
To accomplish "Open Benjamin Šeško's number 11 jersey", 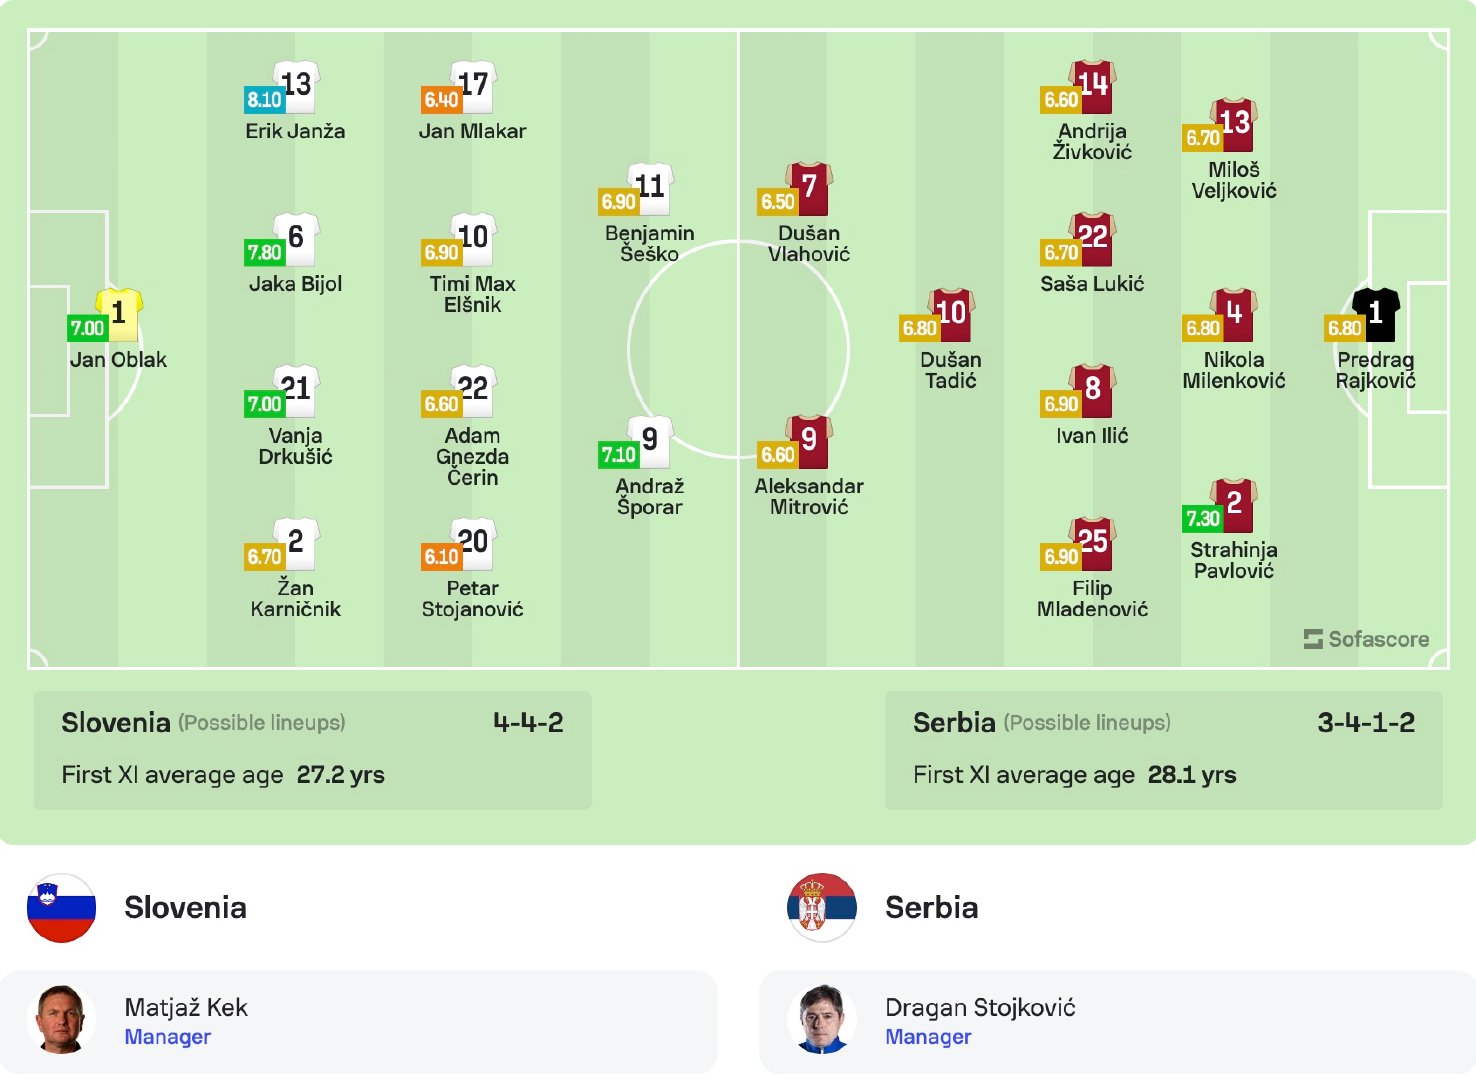I will (650, 186).
